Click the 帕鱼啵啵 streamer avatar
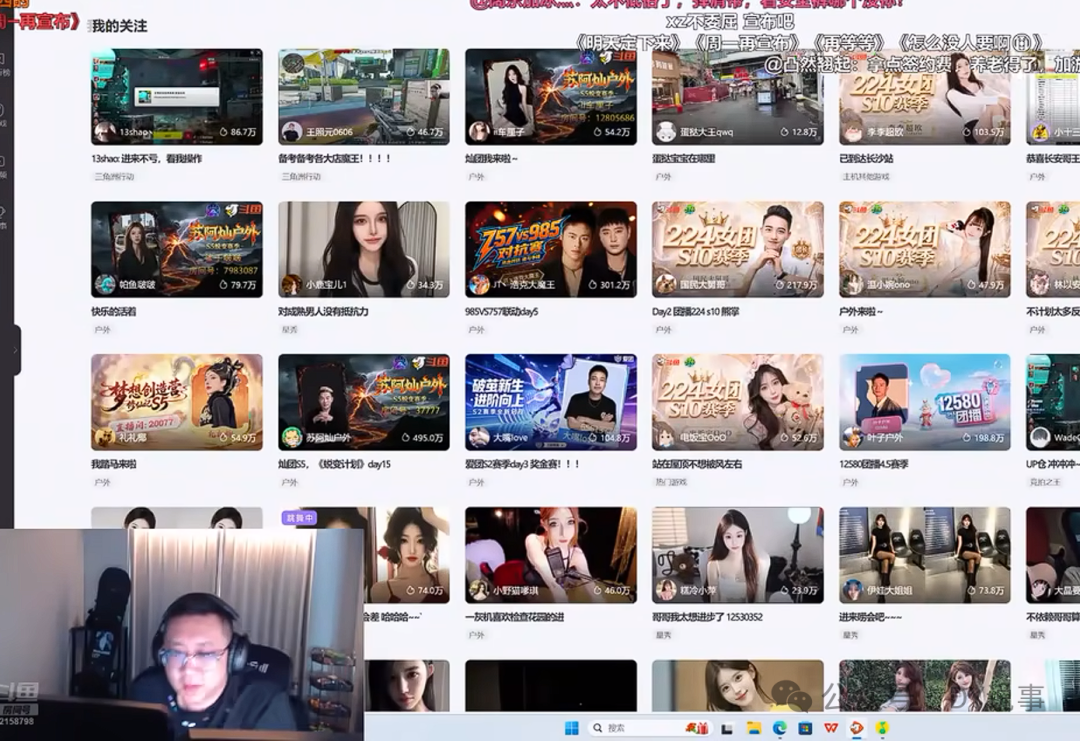1080x741 pixels. (105, 284)
